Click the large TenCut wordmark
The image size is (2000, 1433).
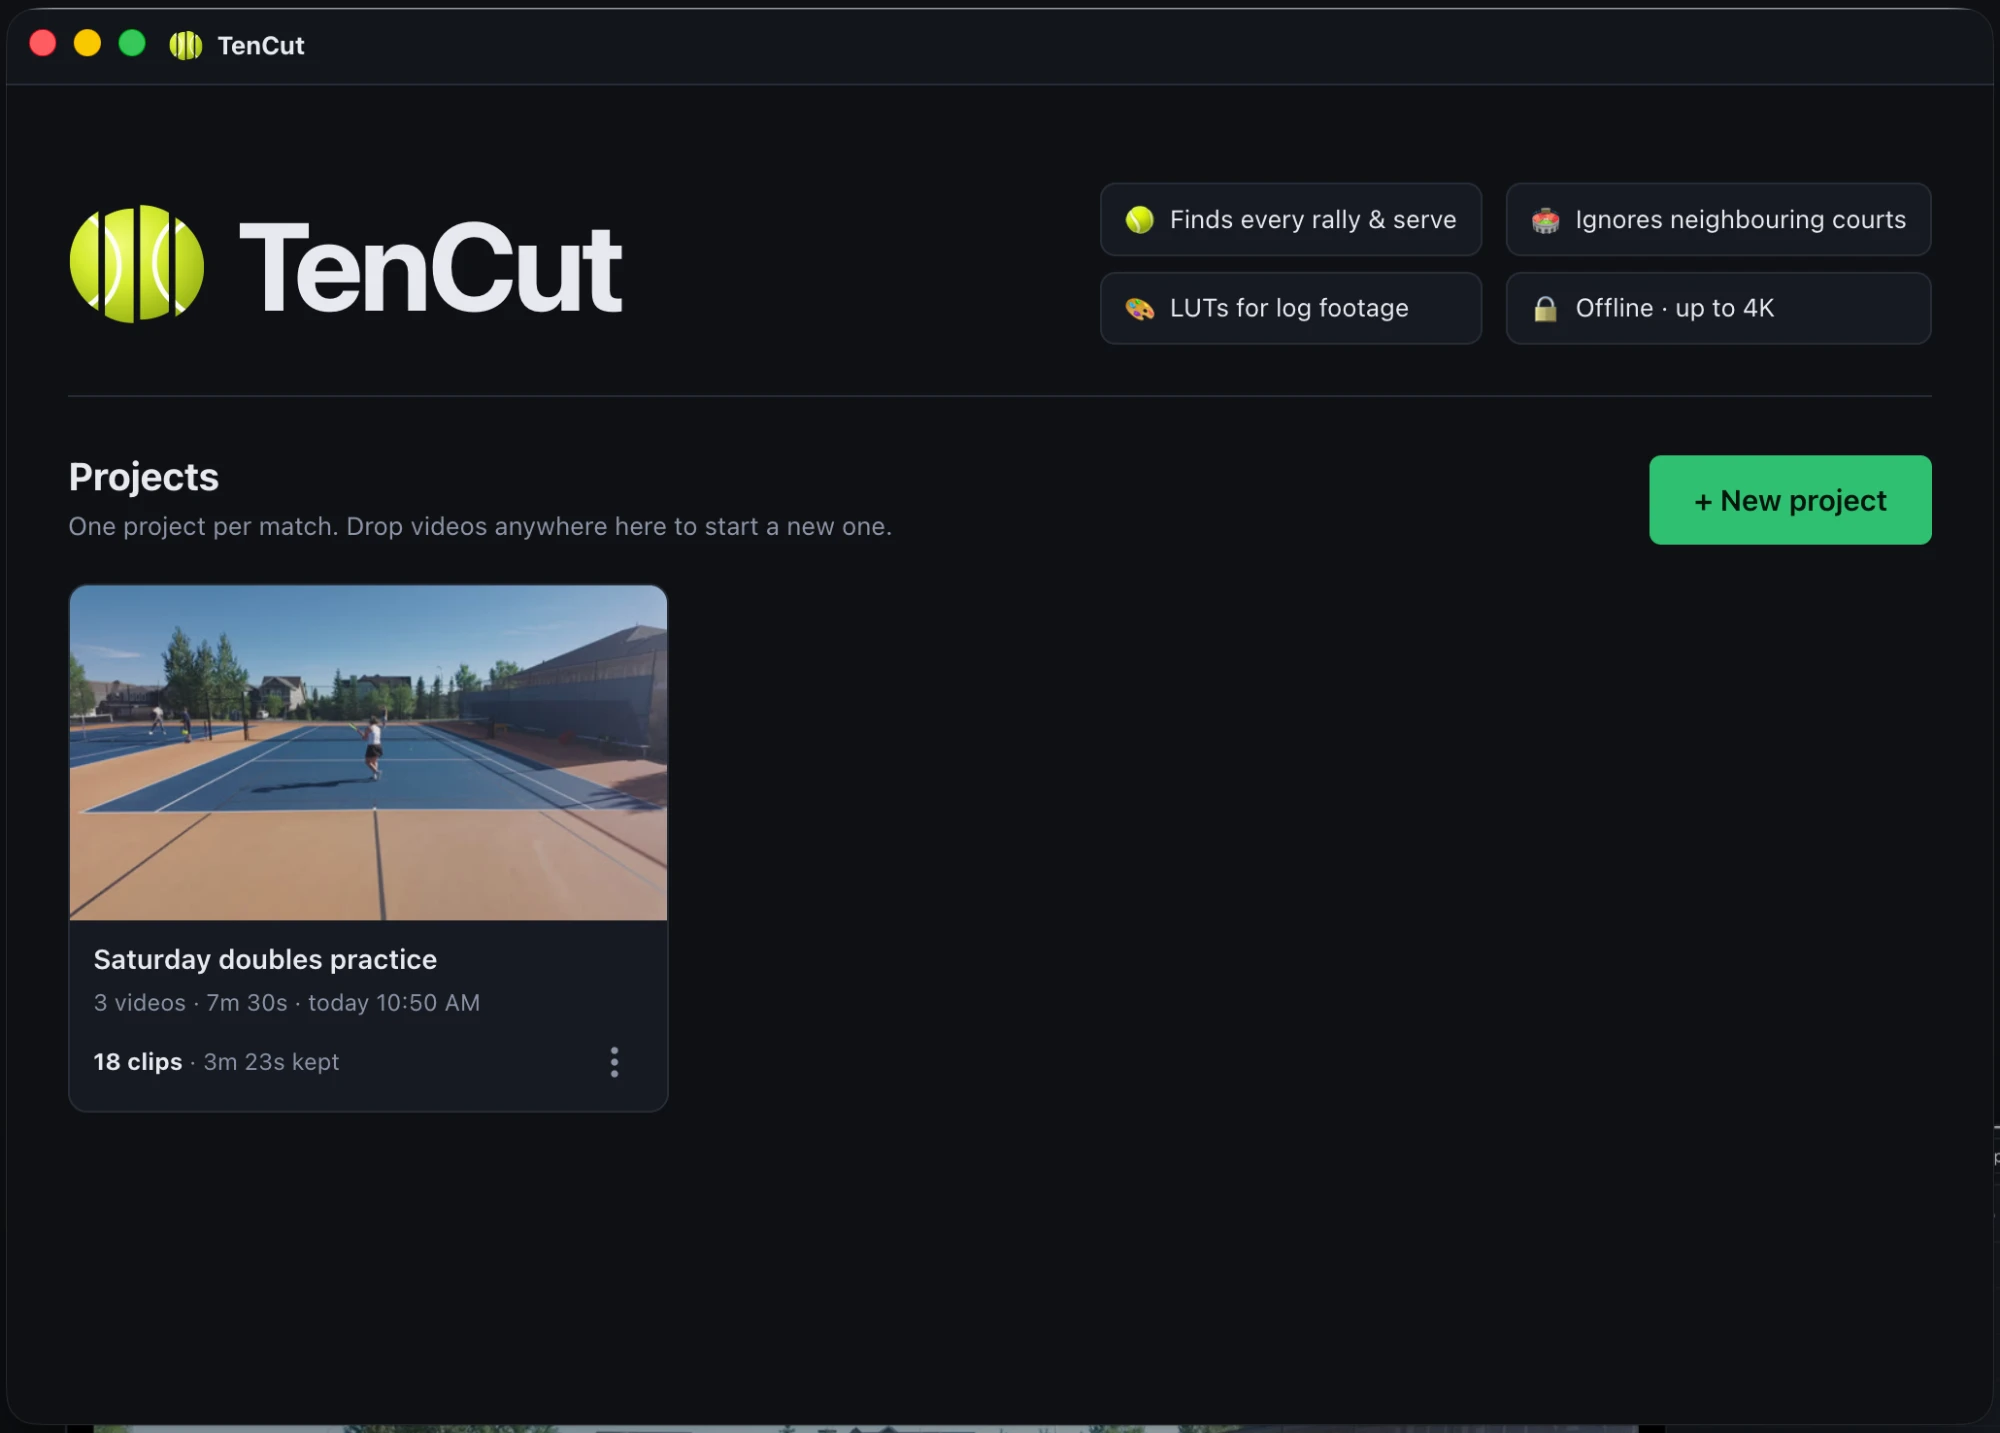[430, 267]
